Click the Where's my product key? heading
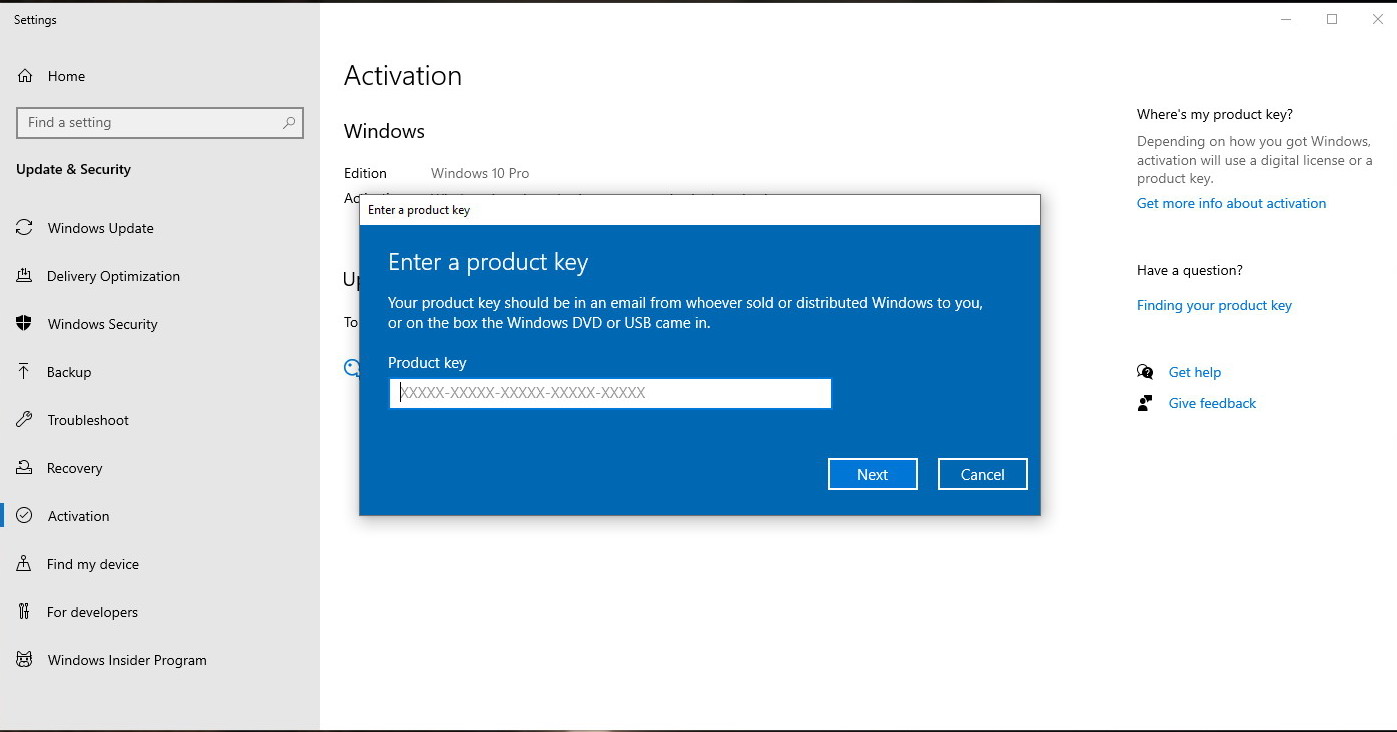The width and height of the screenshot is (1397, 732). [x=1215, y=114]
